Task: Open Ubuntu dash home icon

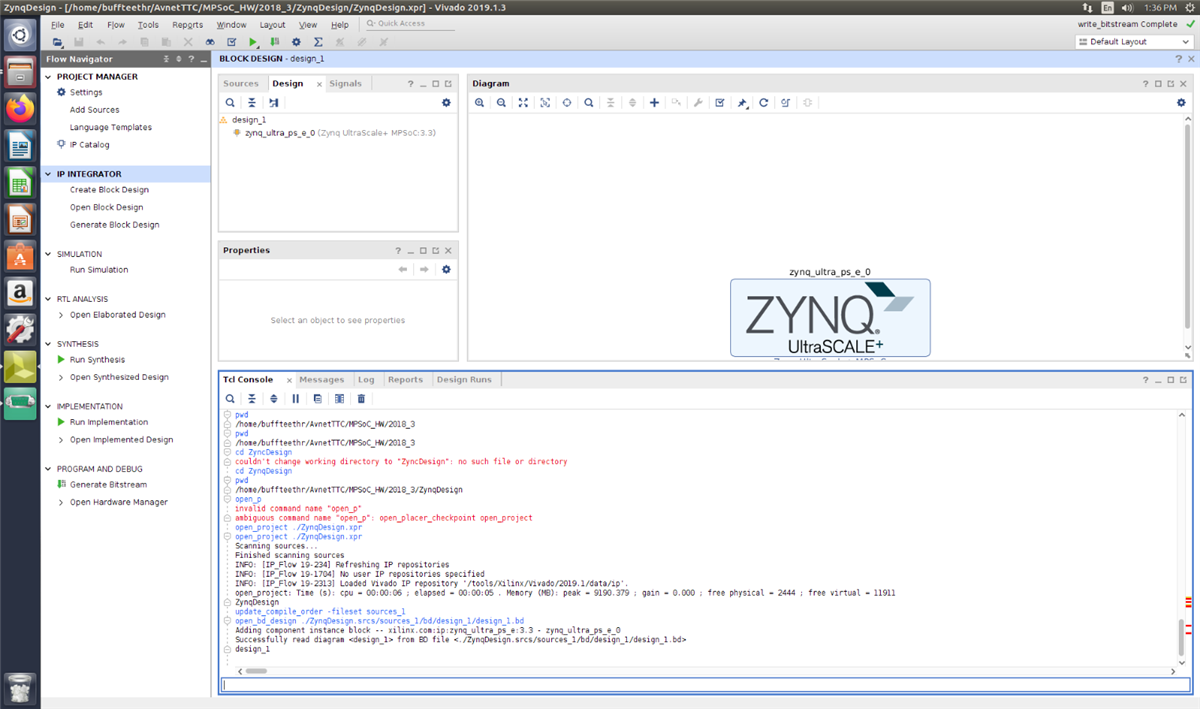Action: tap(19, 36)
